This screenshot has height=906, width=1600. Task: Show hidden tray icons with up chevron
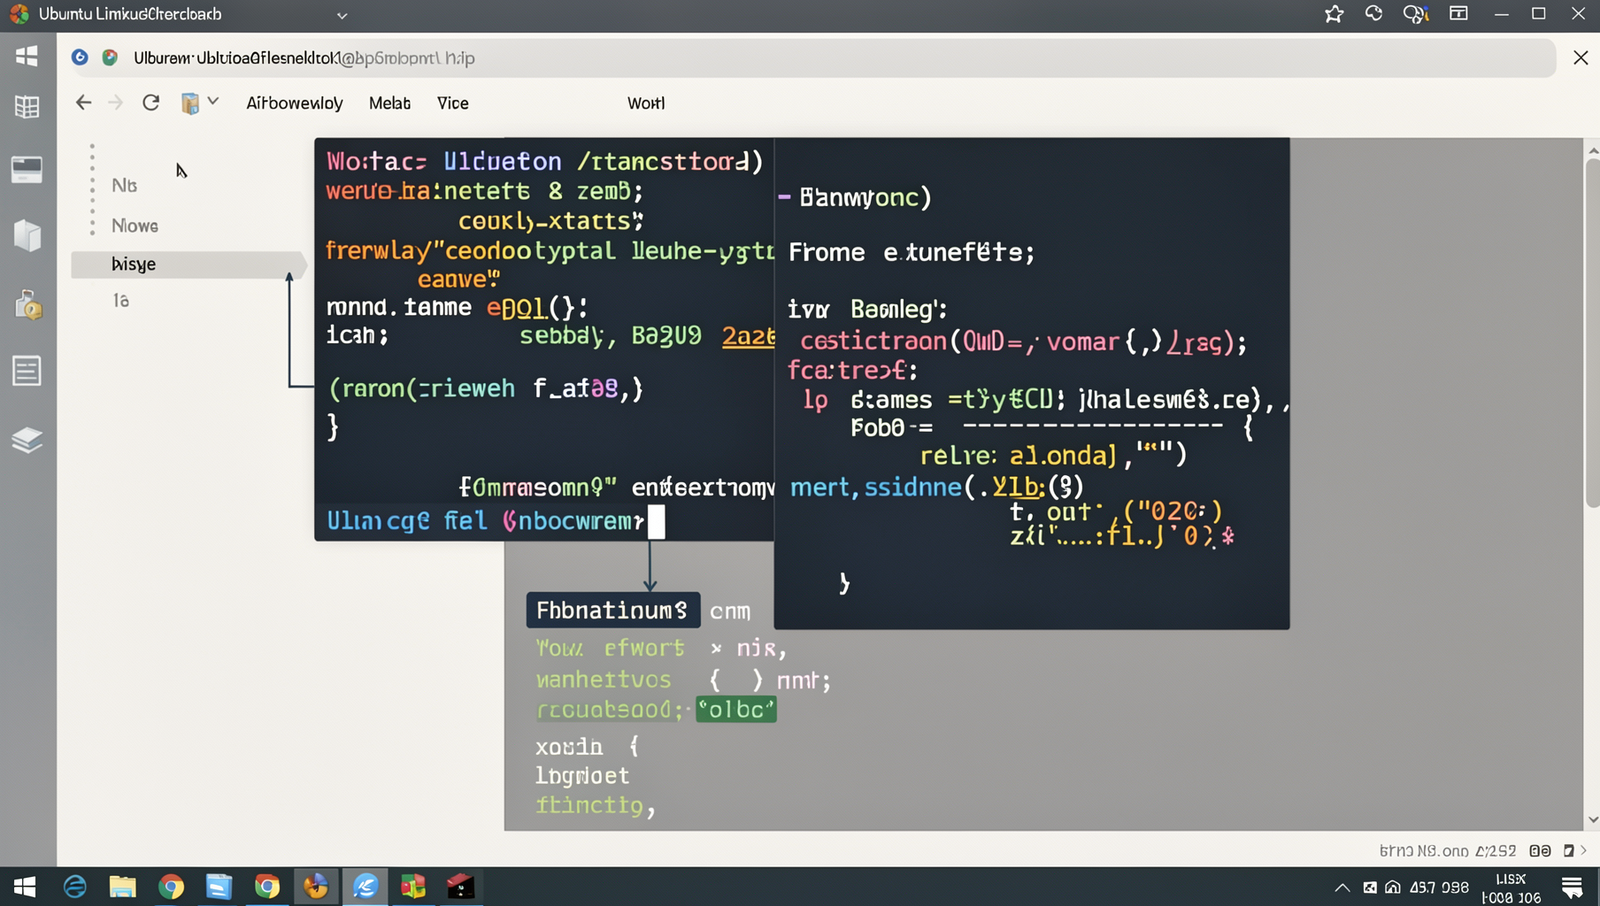click(x=1342, y=887)
